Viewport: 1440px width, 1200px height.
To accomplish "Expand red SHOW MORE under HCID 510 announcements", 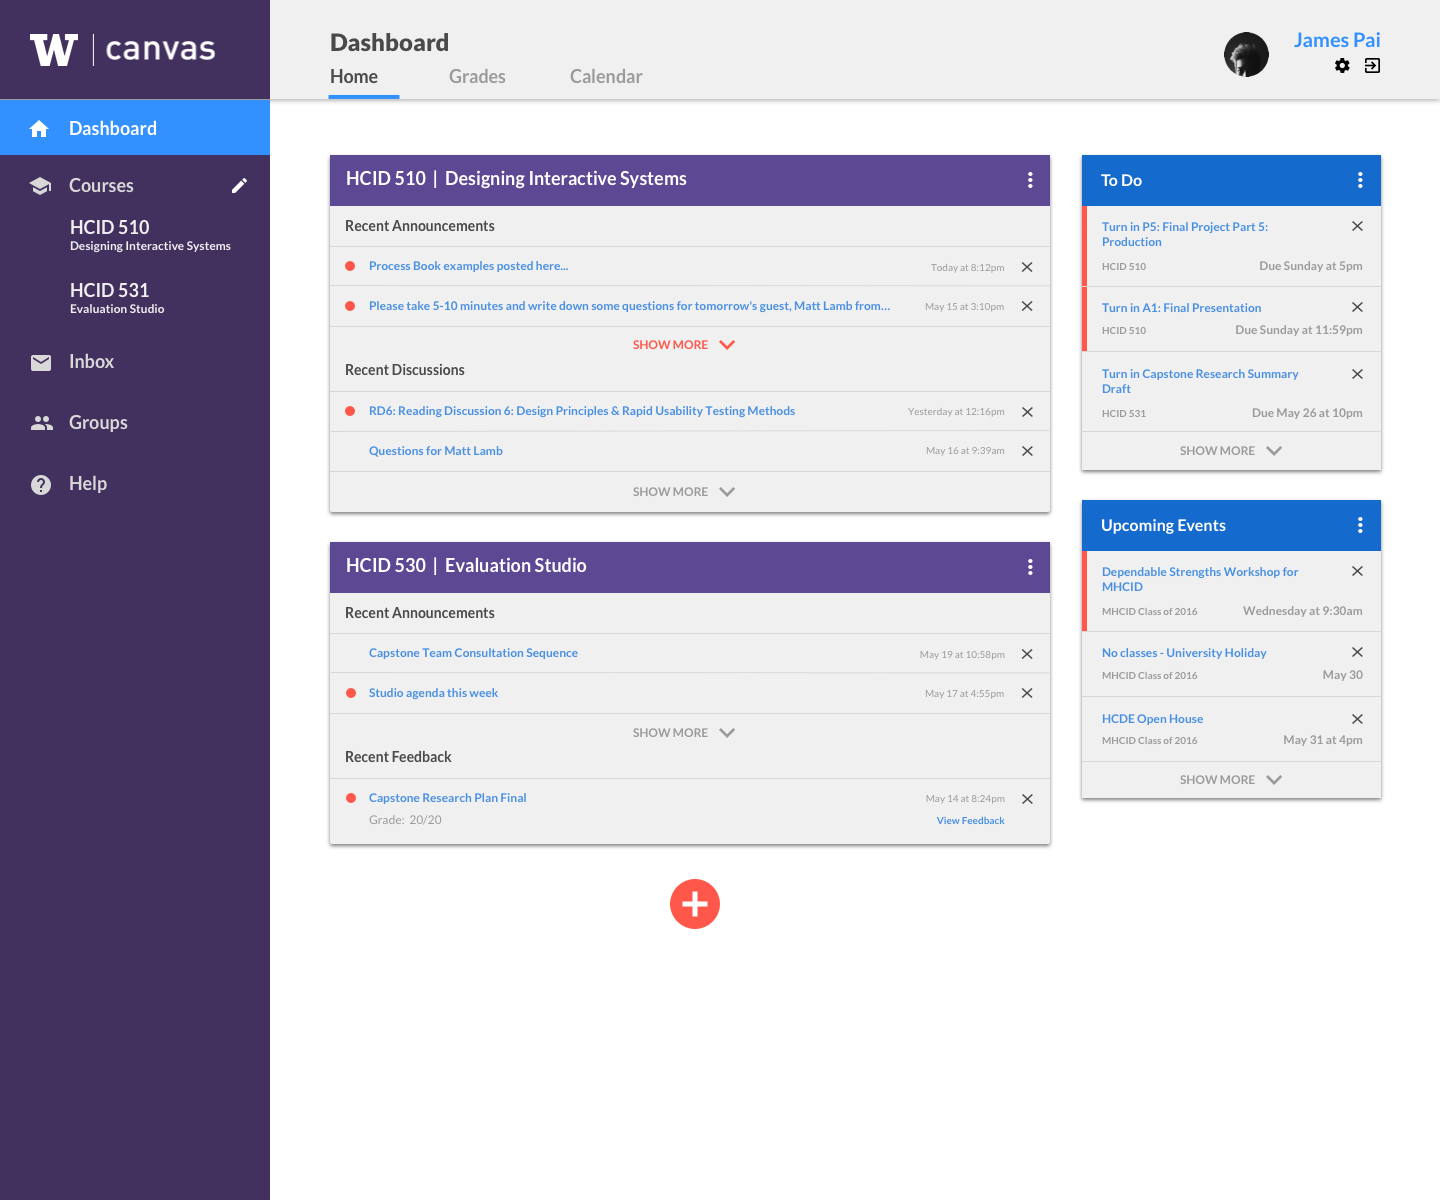I will click(x=684, y=345).
